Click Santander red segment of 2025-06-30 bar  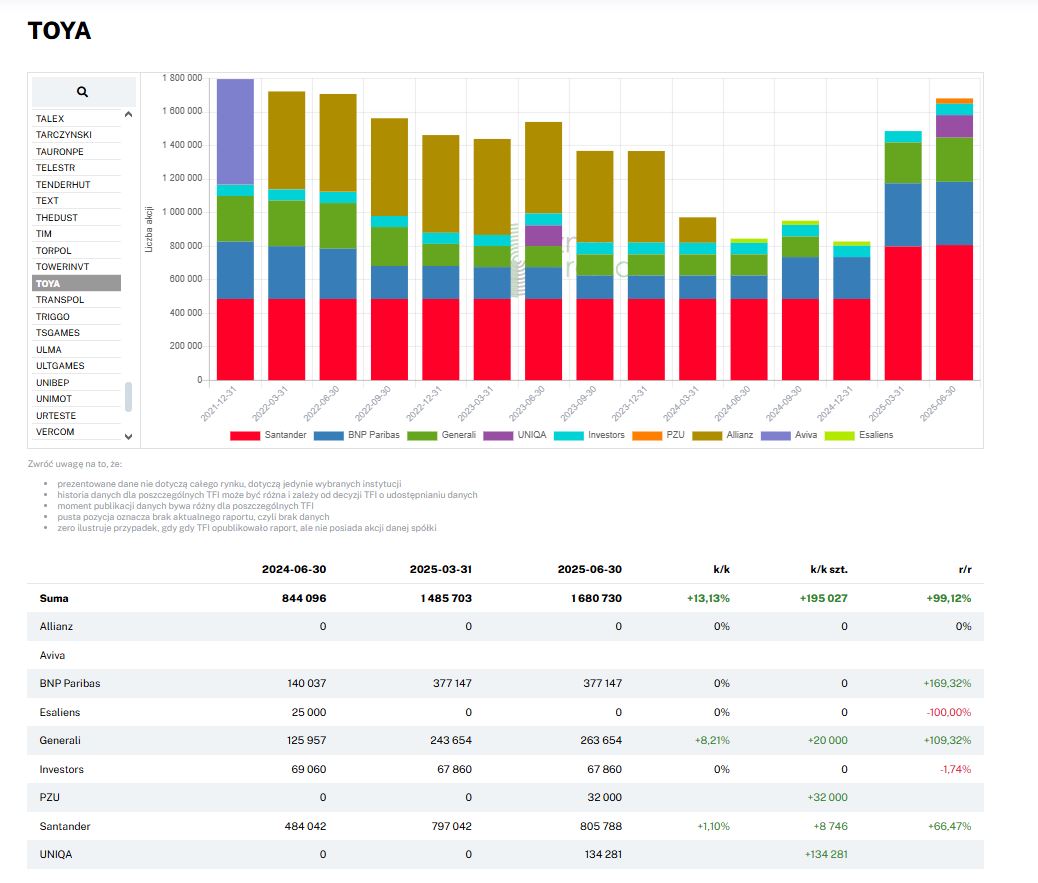tap(954, 312)
